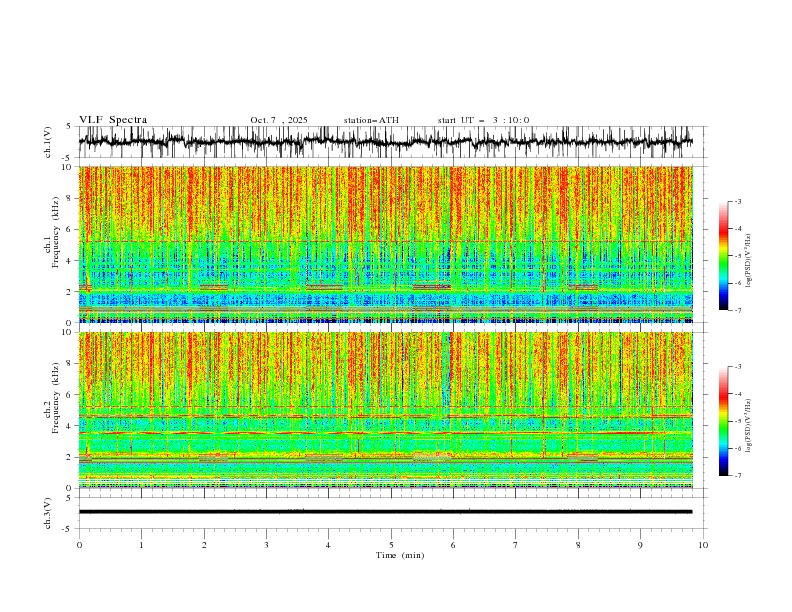The image size is (792, 612).
Task: Click the '-3' tick on upper colorbar
Action: coord(738,201)
